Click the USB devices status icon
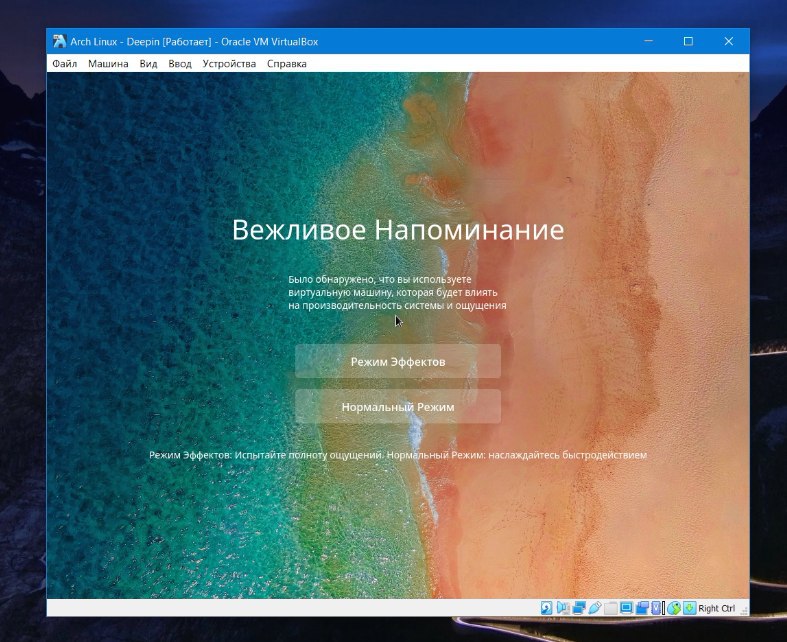The height and width of the screenshot is (642, 787). click(x=595, y=608)
